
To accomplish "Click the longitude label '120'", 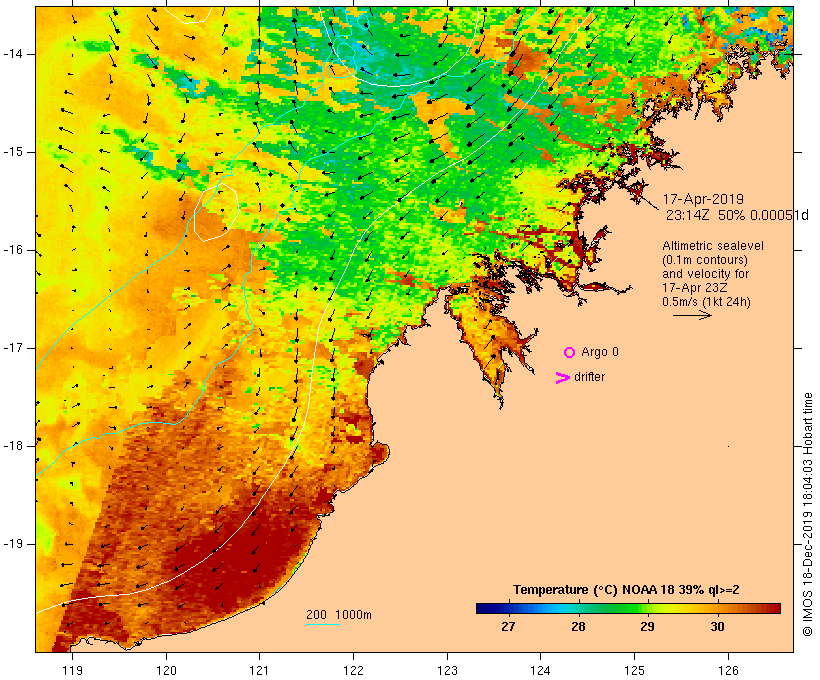I will click(166, 670).
